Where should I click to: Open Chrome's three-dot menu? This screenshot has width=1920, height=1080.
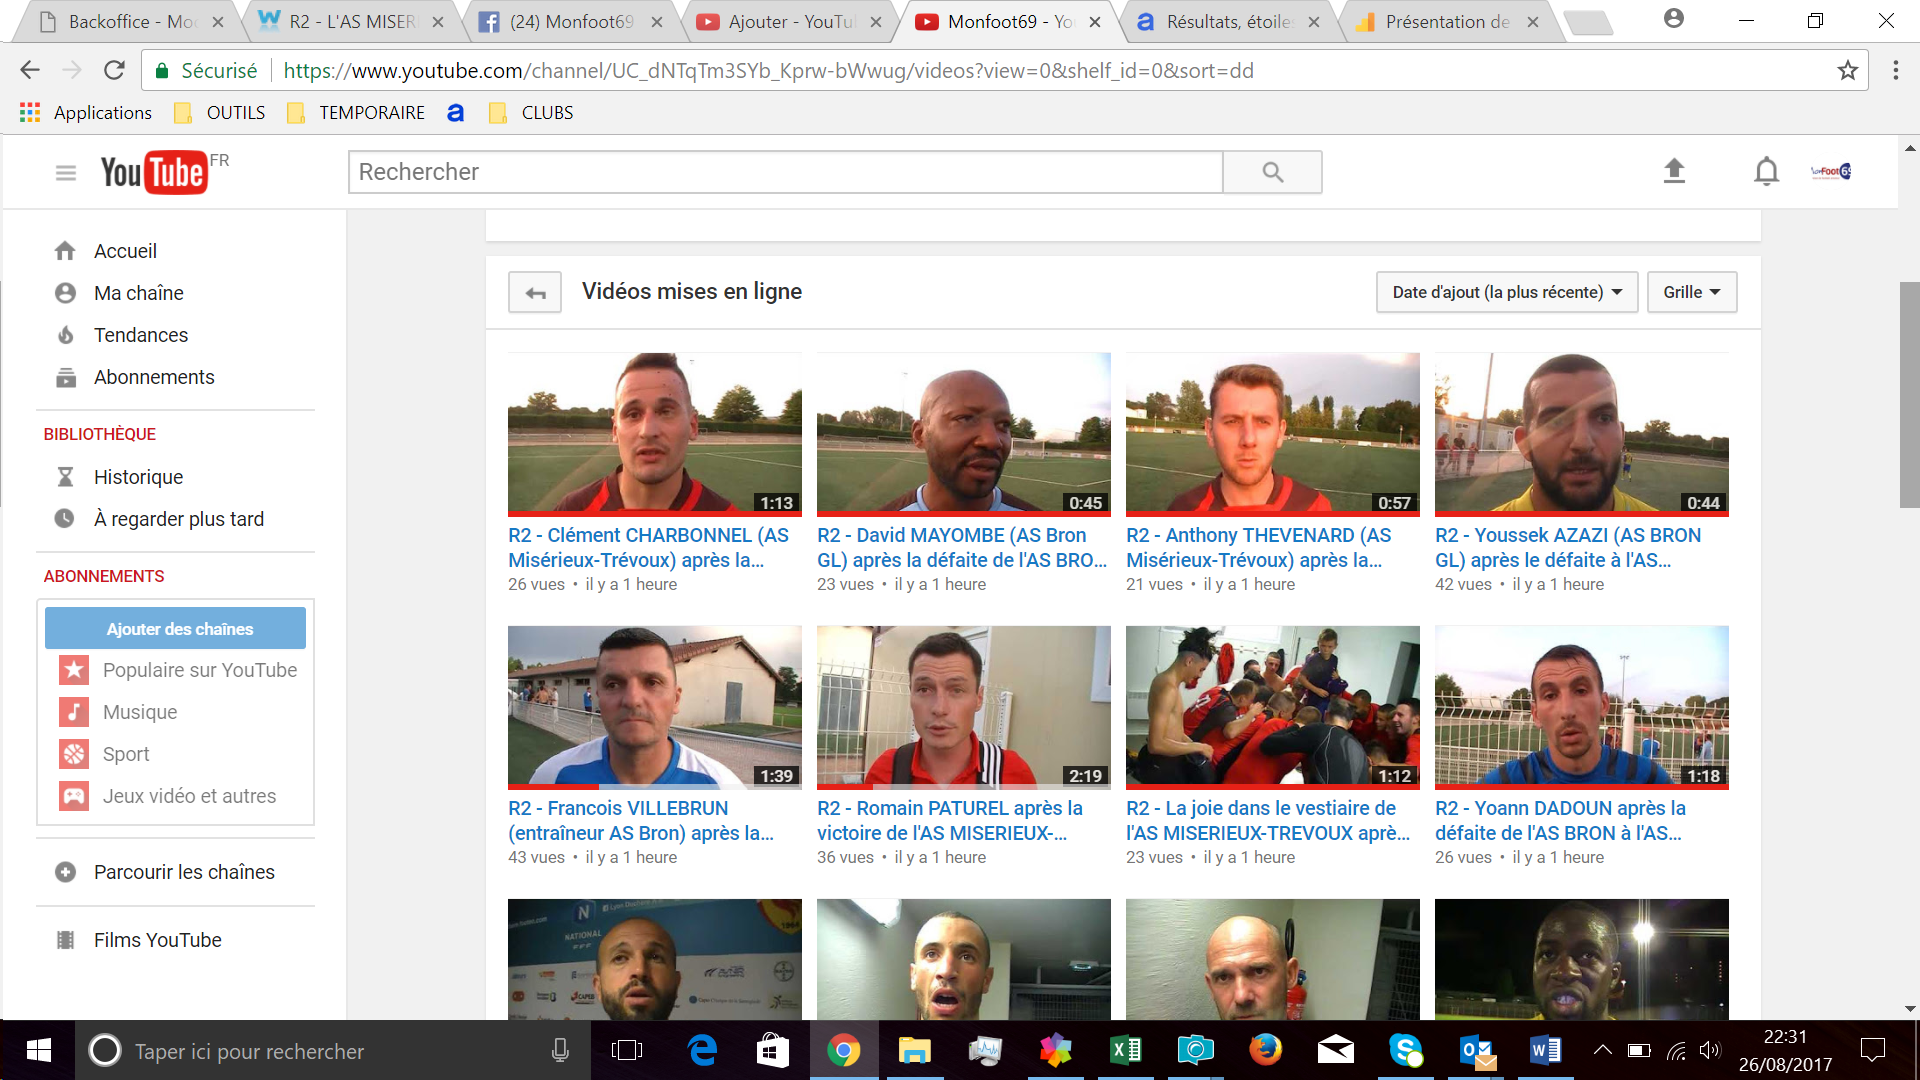pyautogui.click(x=1895, y=71)
